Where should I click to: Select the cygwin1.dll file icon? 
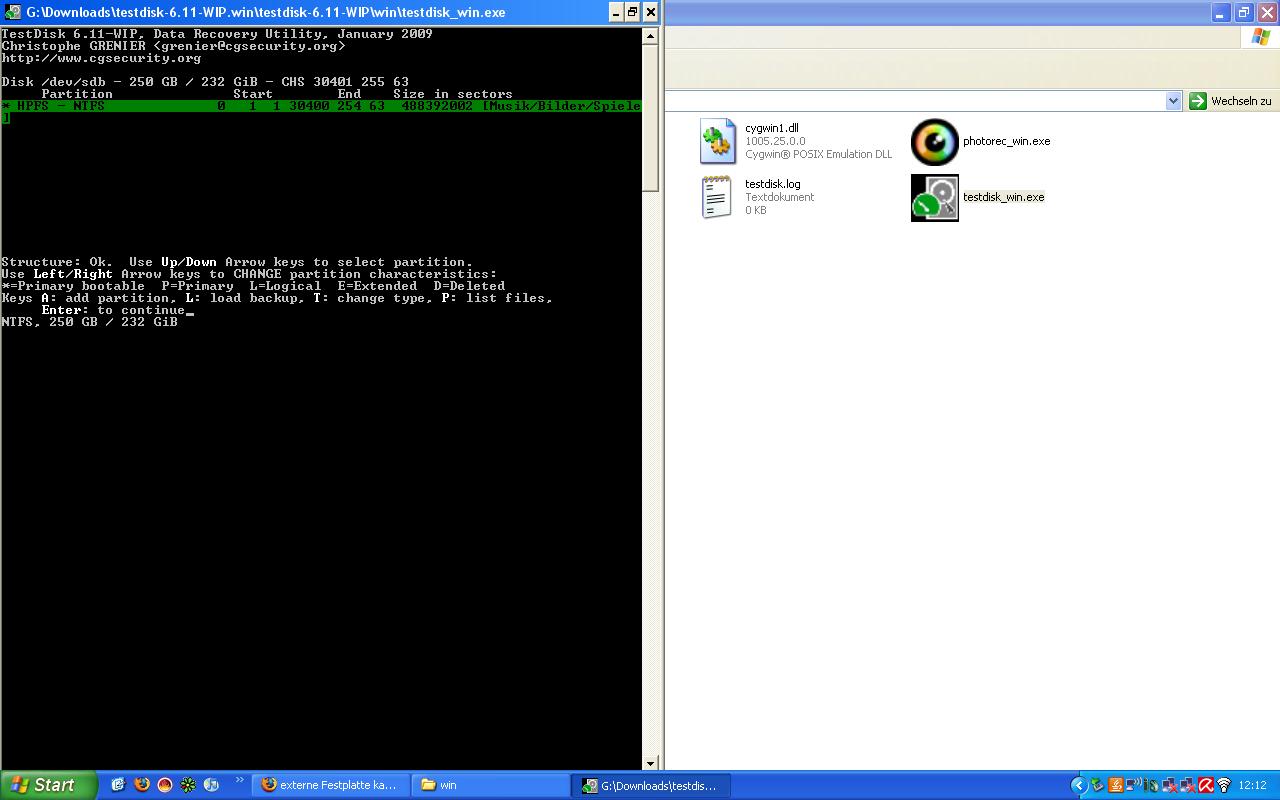pyautogui.click(x=718, y=142)
